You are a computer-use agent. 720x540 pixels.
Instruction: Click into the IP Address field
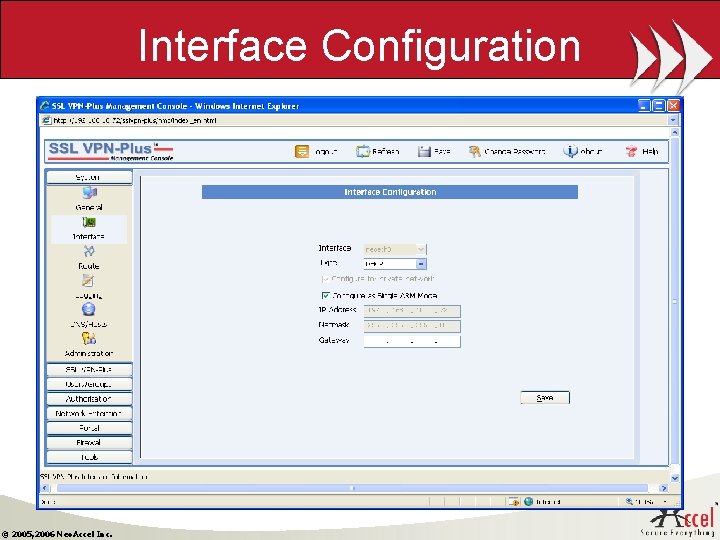[412, 311]
